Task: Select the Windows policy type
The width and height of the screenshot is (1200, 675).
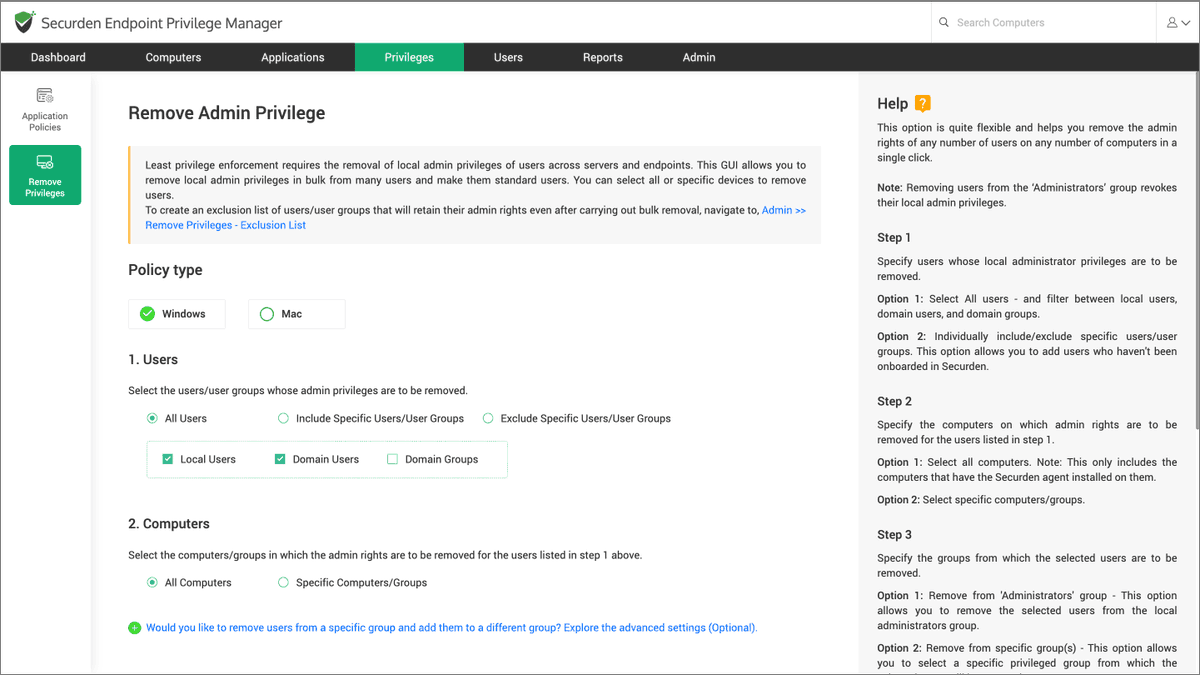Action: (176, 314)
